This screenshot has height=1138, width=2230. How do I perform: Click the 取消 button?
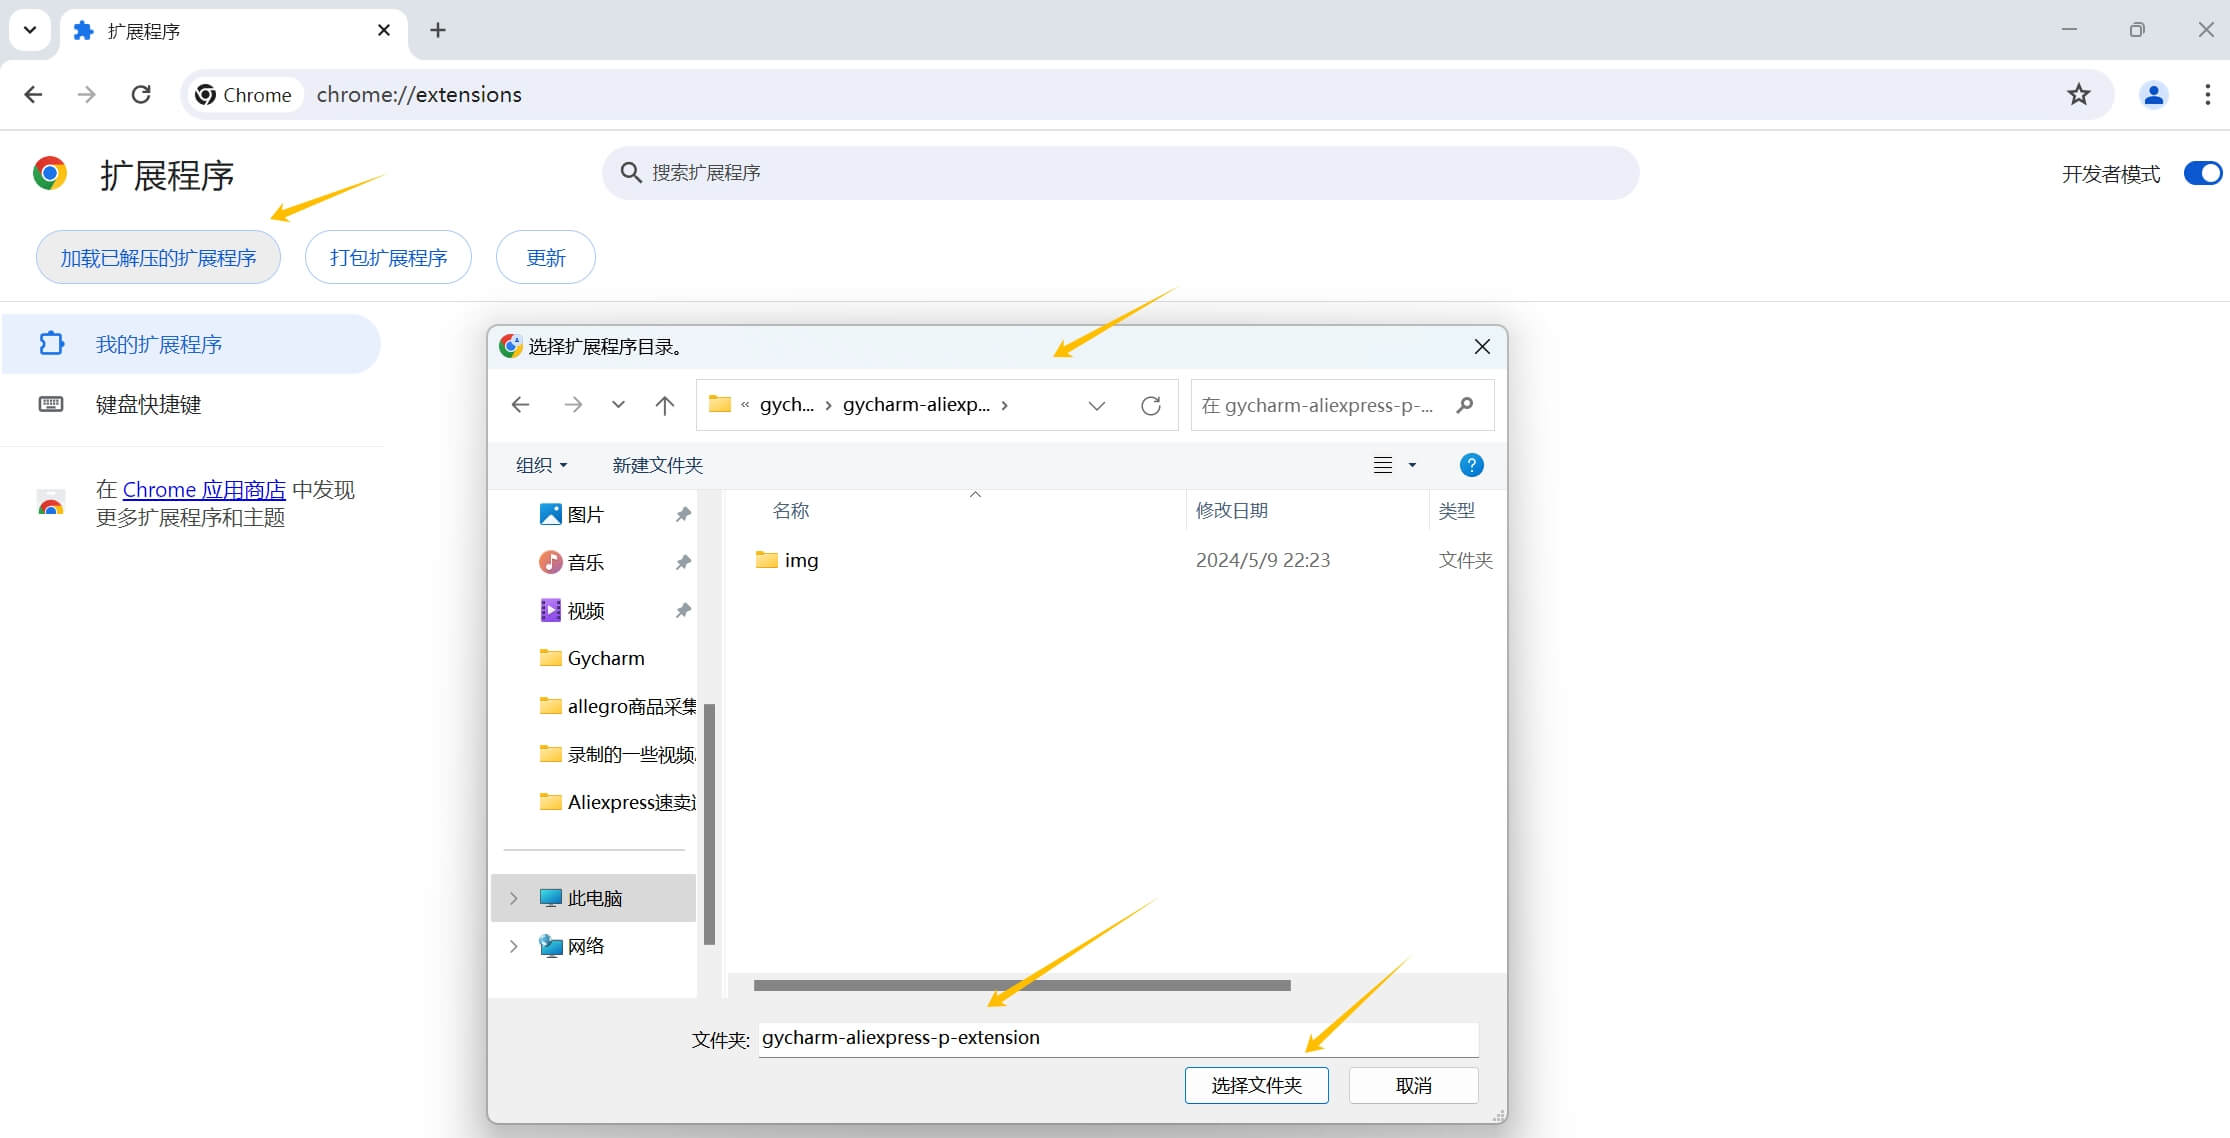pyautogui.click(x=1413, y=1085)
